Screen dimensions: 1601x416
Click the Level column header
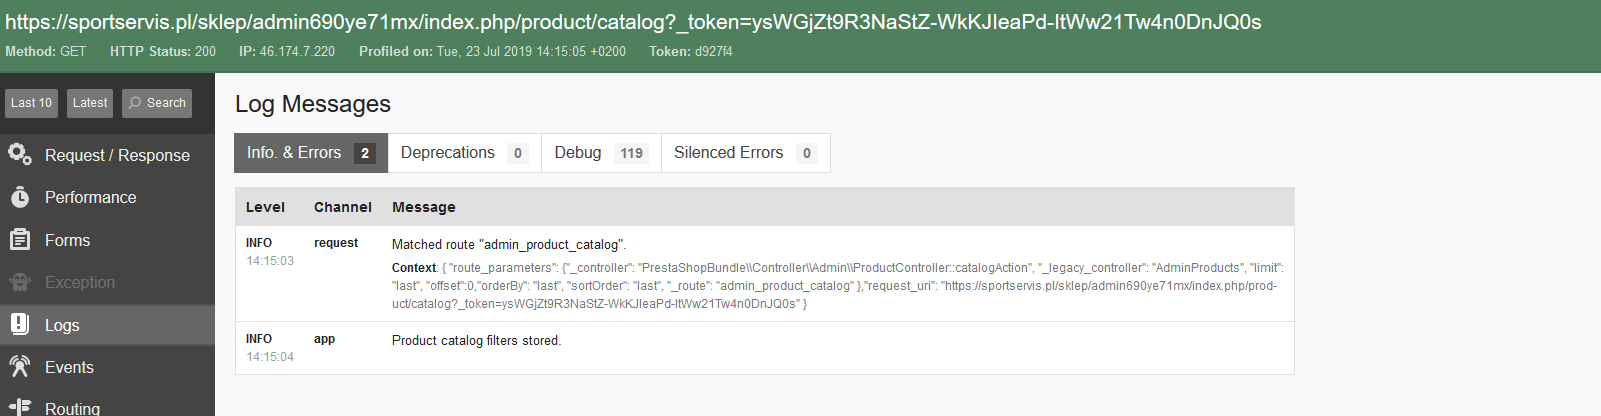pyautogui.click(x=265, y=207)
